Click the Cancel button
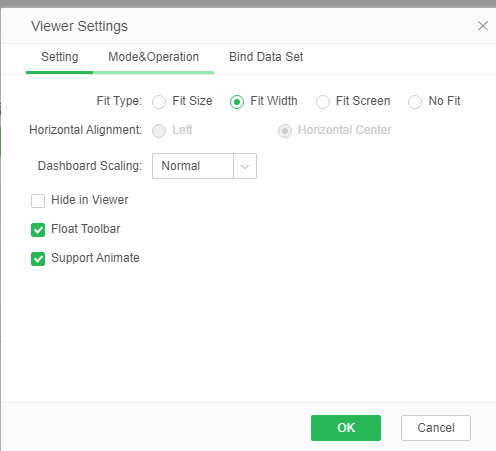This screenshot has height=451, width=496. click(436, 428)
